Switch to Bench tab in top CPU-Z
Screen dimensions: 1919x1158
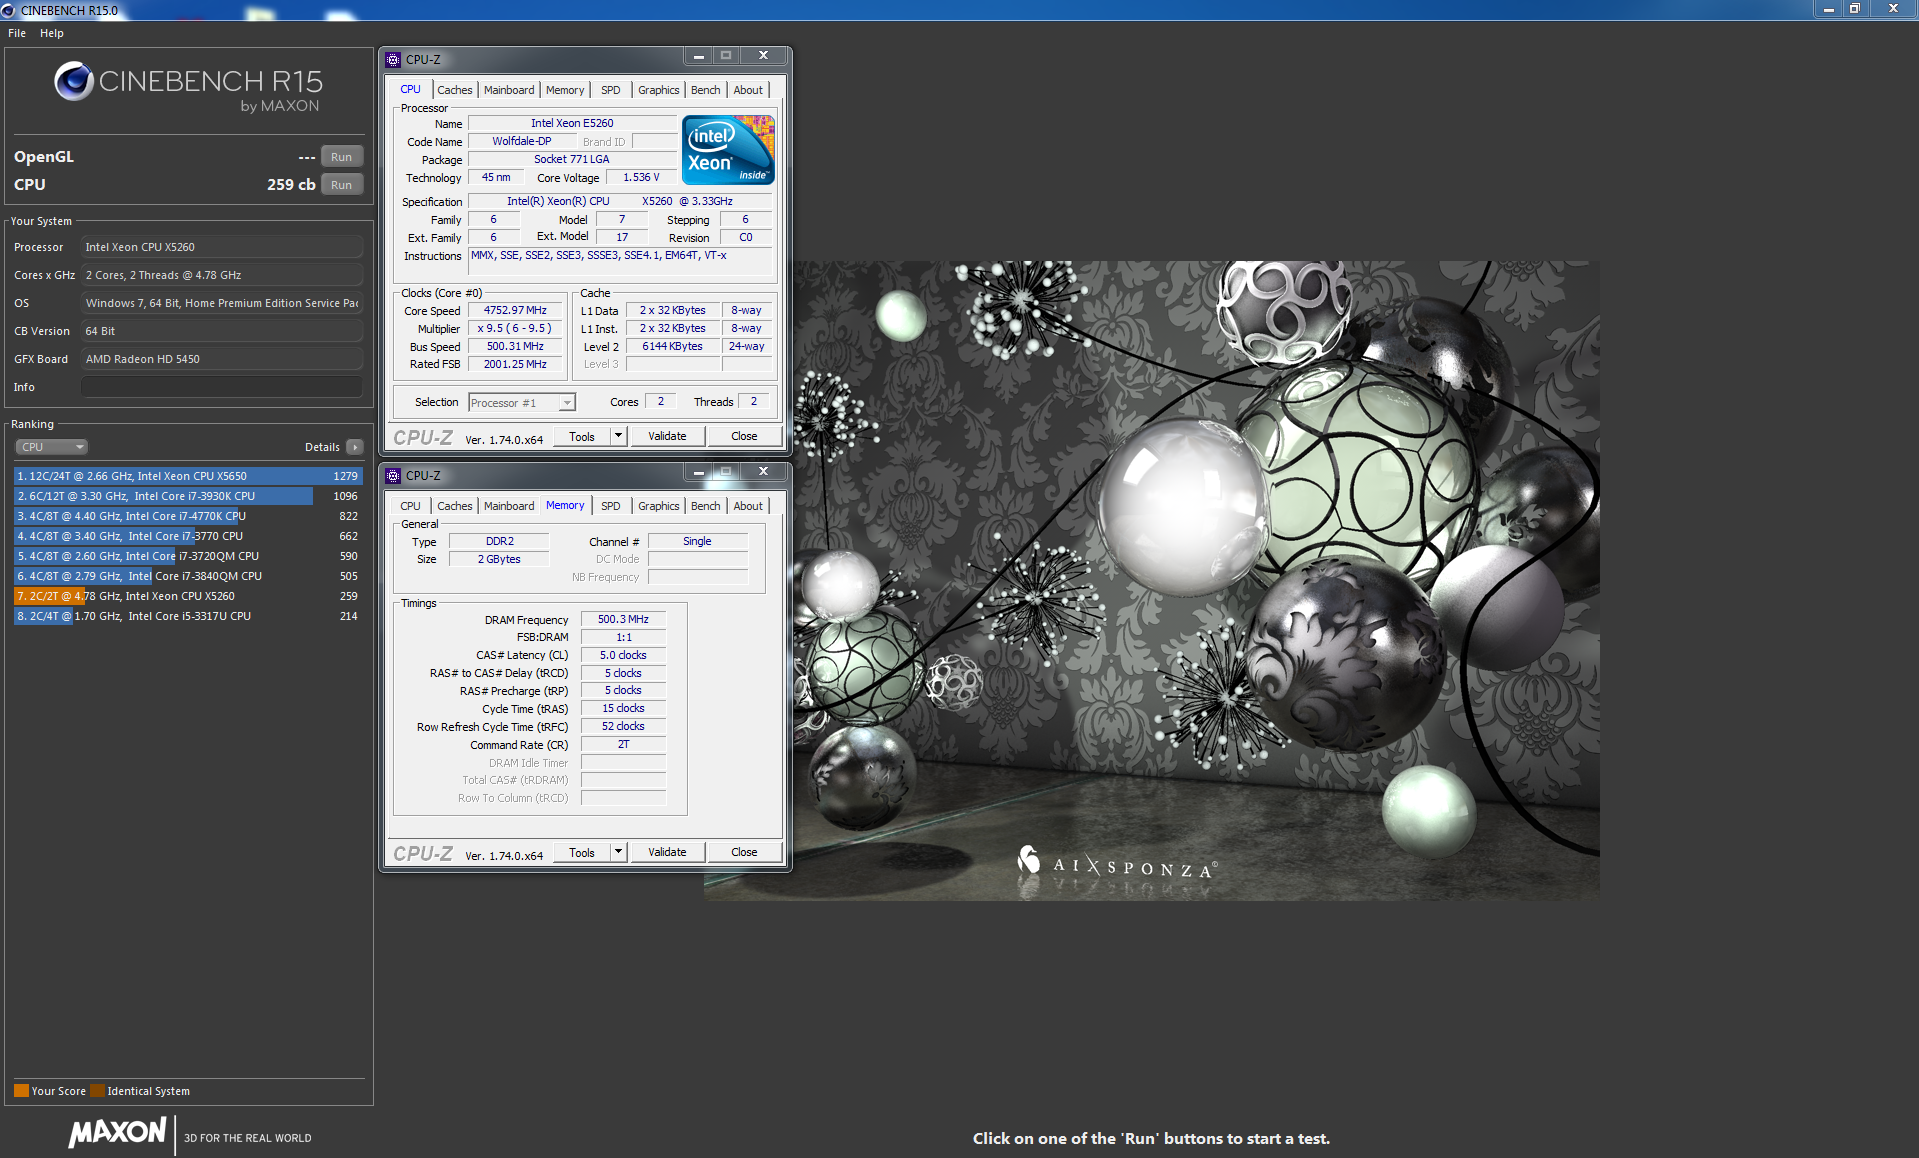705,90
